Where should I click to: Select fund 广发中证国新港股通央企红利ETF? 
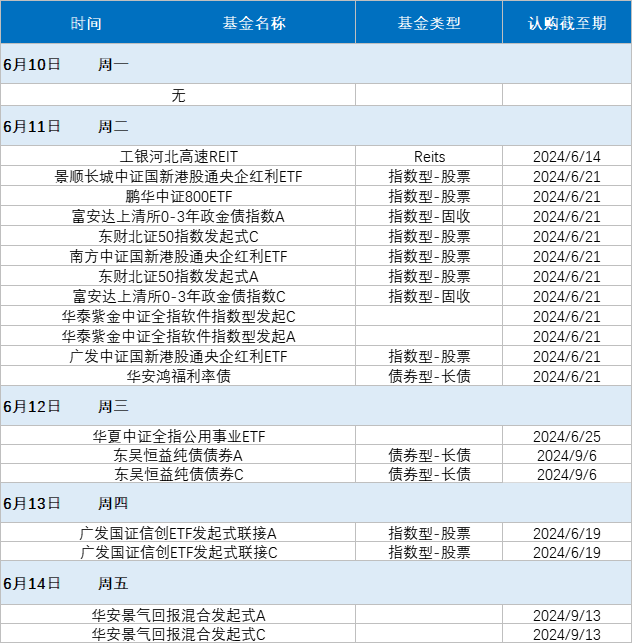point(178,356)
